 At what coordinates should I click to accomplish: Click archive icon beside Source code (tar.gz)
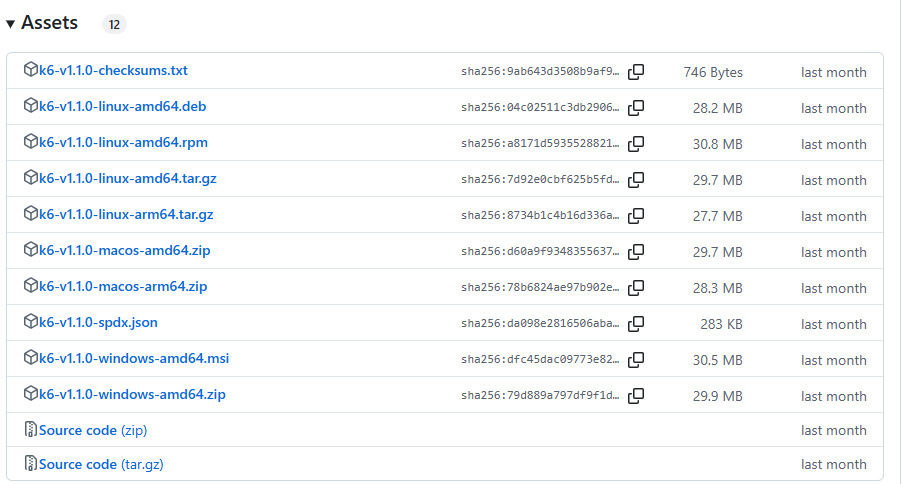(31, 463)
